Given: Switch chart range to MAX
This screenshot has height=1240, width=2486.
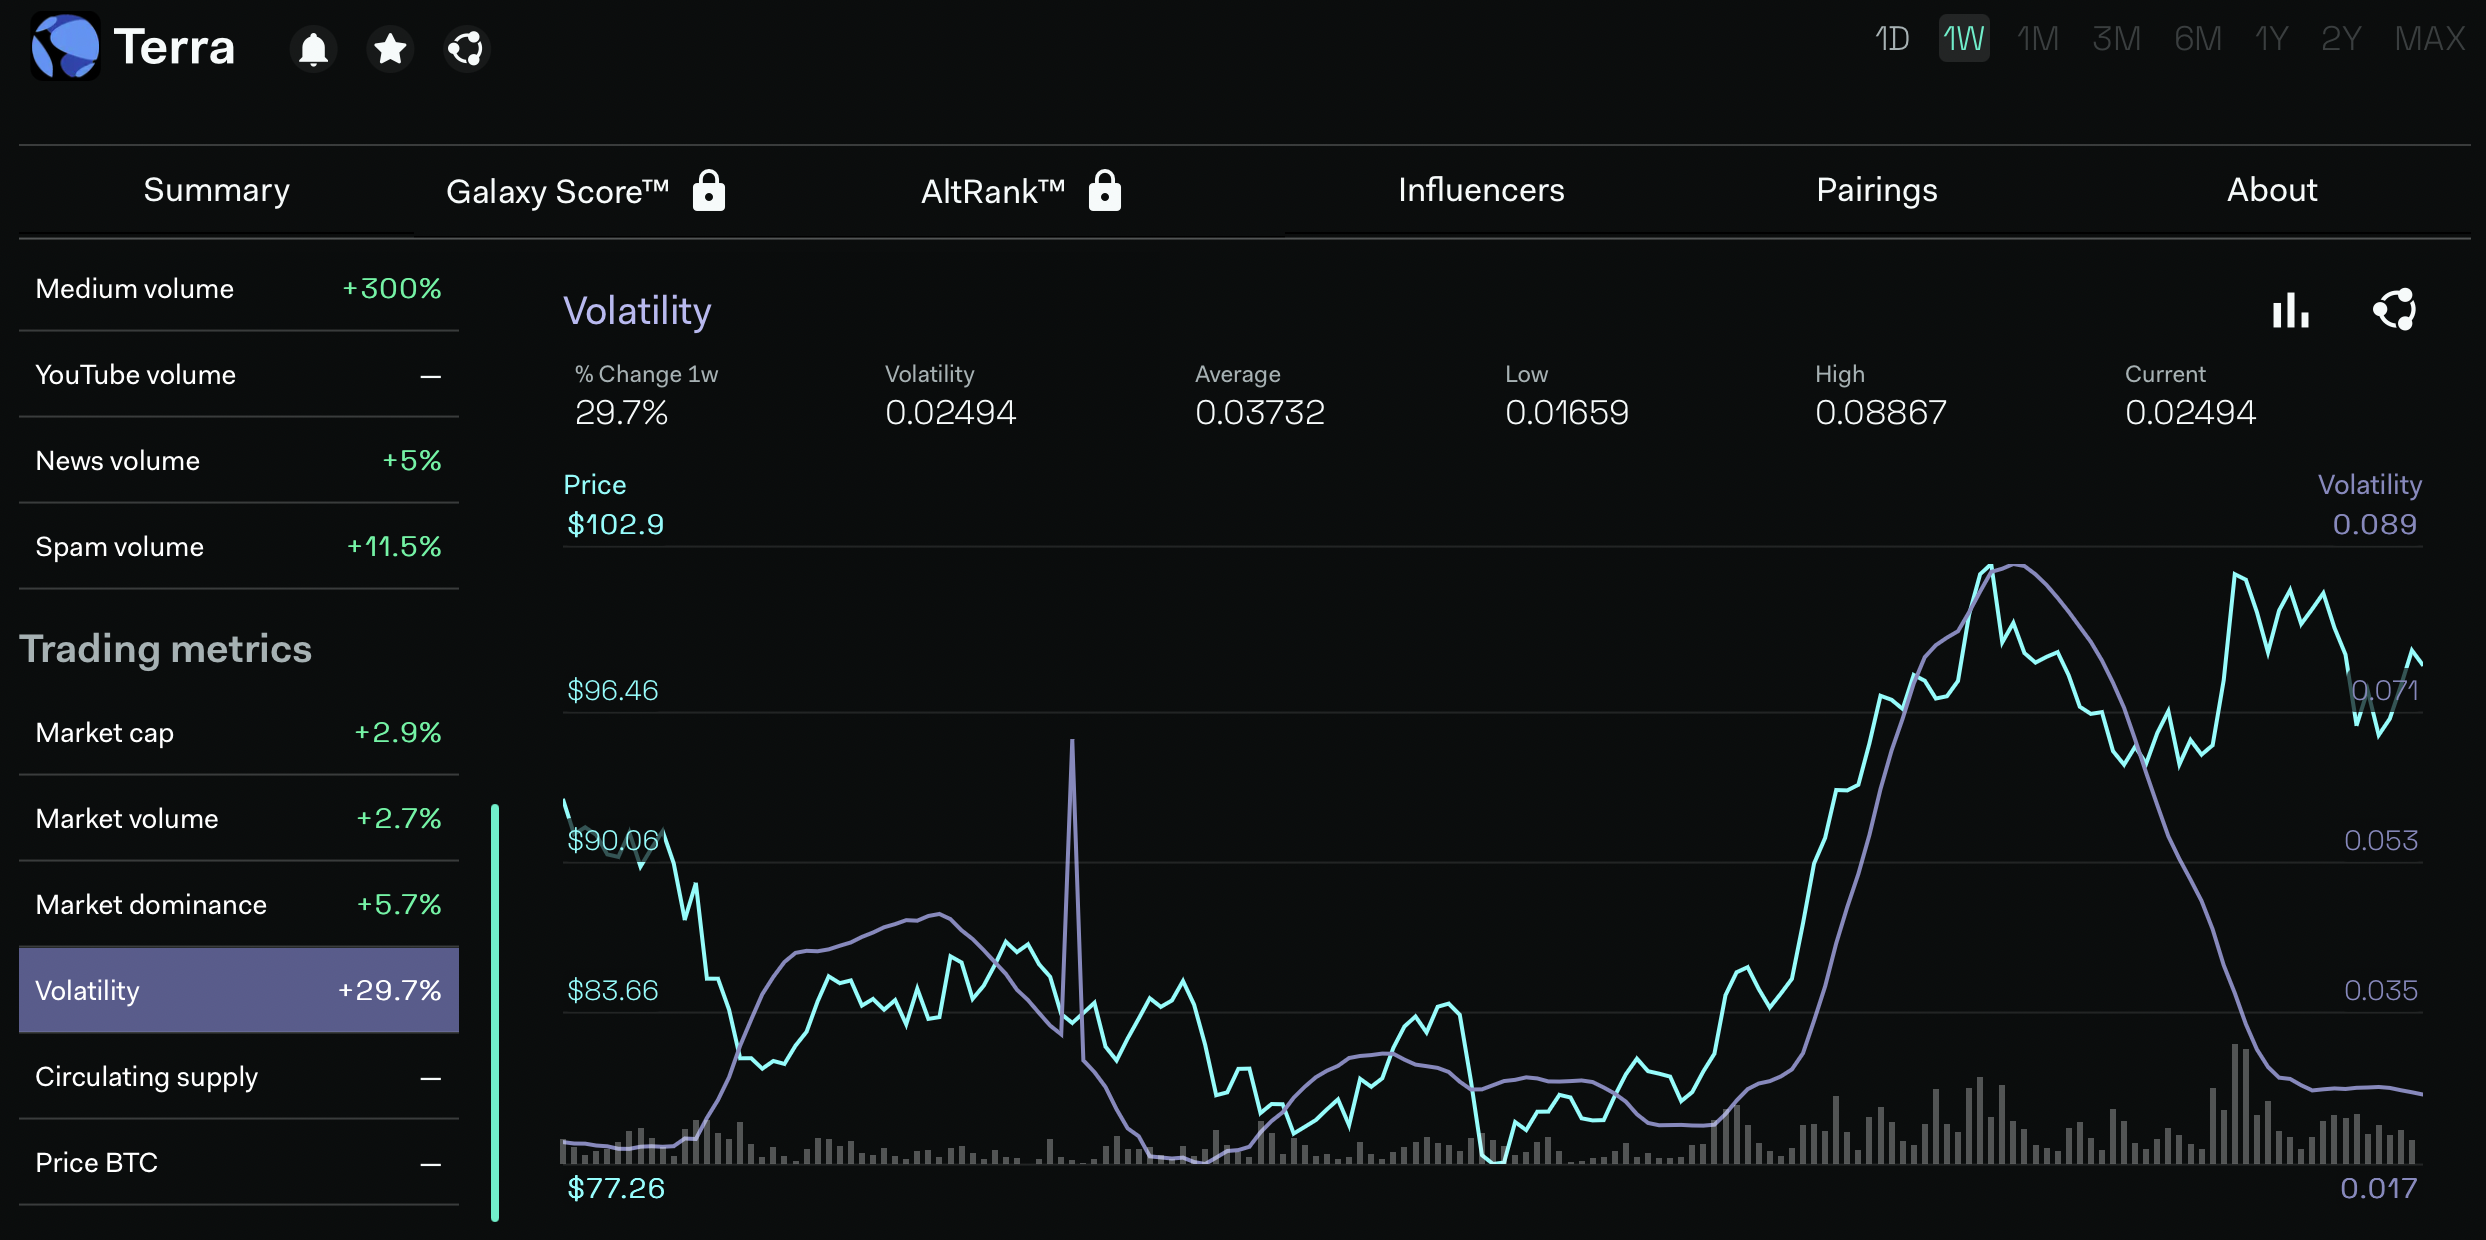Looking at the screenshot, I should (2429, 39).
